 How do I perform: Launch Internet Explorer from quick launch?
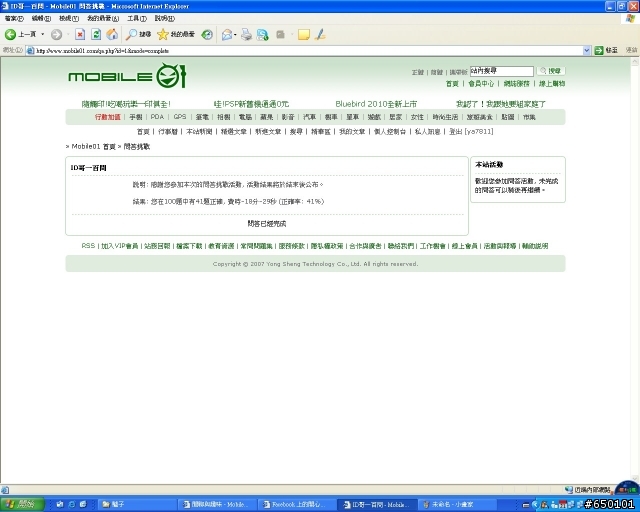pyautogui.click(x=72, y=505)
